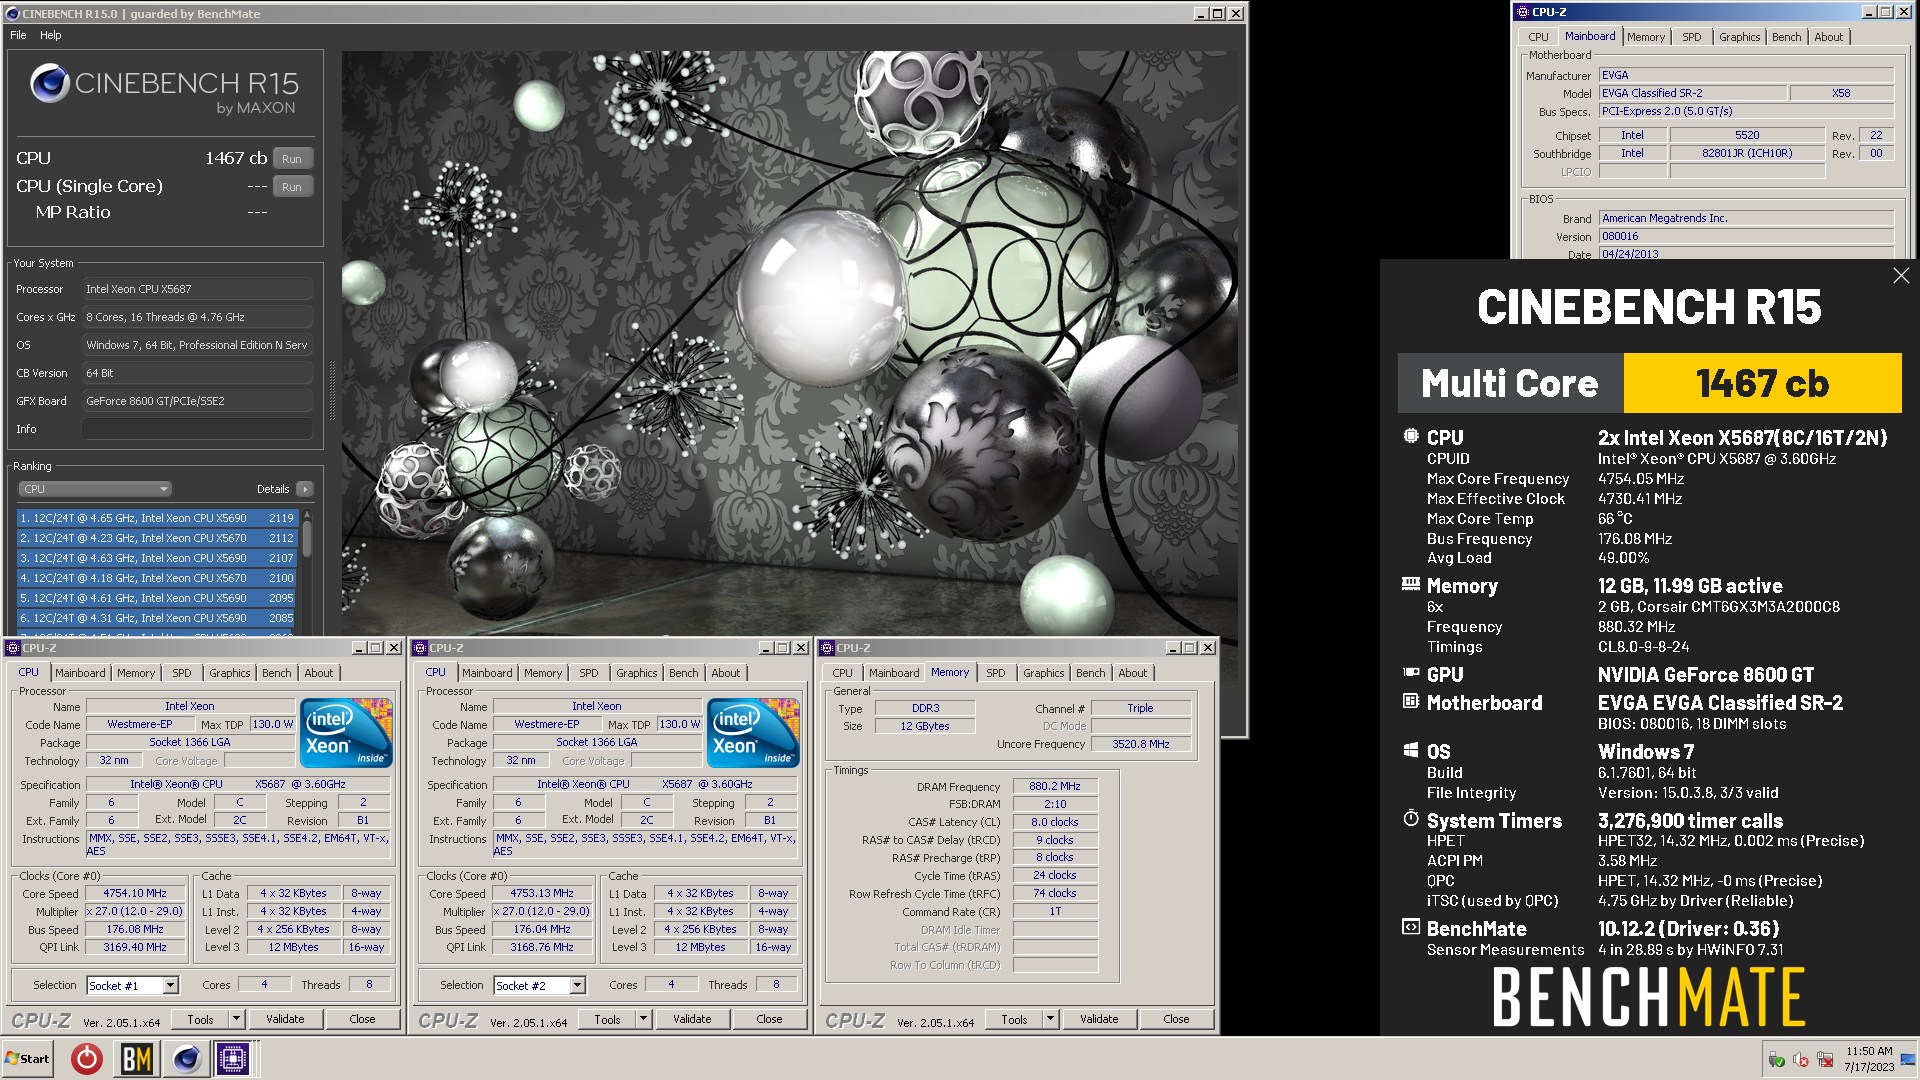Screen dimensions: 1920x1080
Task: Click the Memory CPU-Z window title icon
Action: 827,648
